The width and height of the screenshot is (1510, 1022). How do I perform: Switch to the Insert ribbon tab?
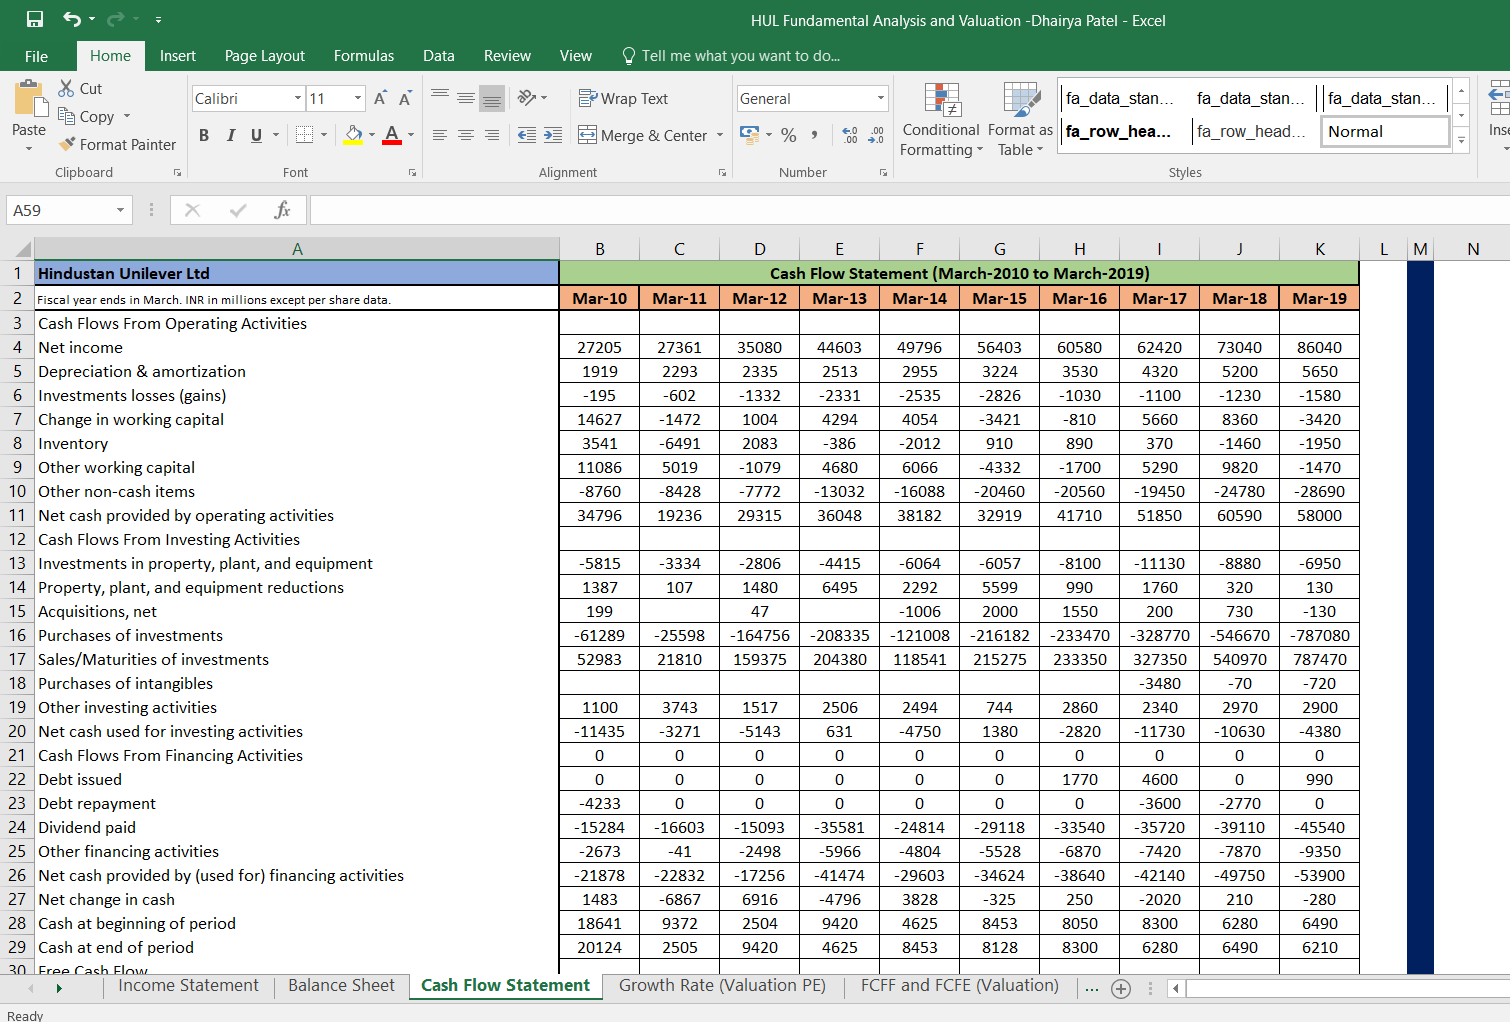tap(178, 56)
